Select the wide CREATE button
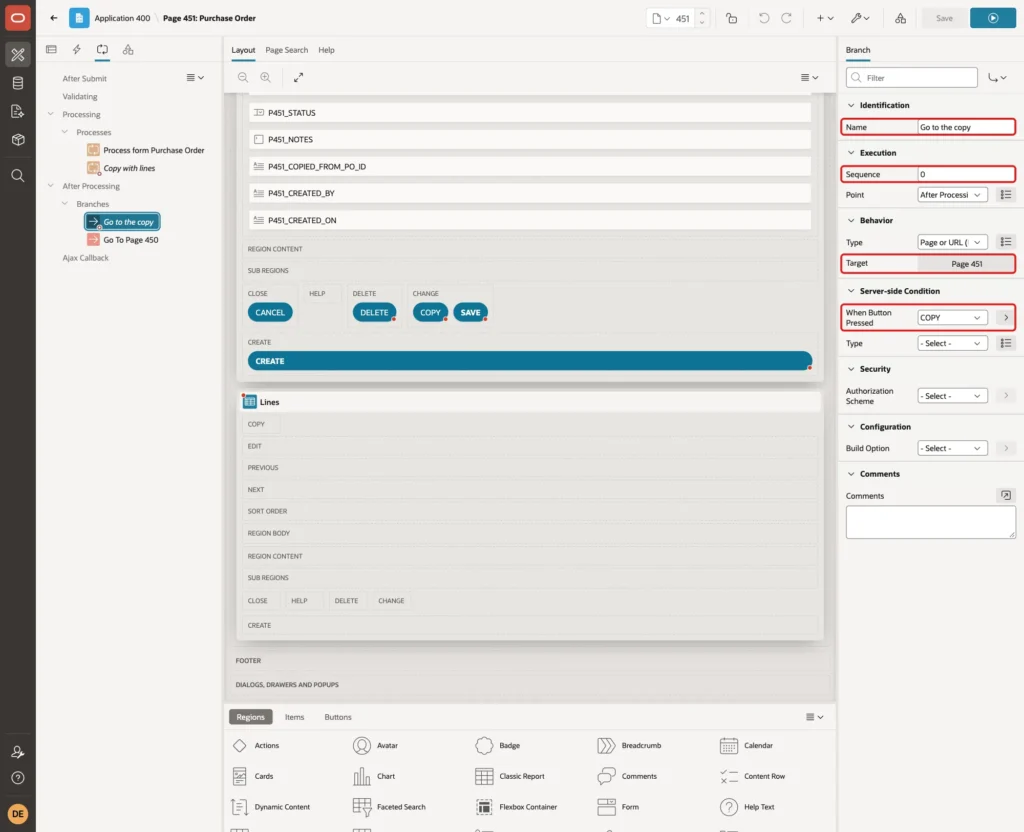The width and height of the screenshot is (1024, 832). (x=530, y=360)
